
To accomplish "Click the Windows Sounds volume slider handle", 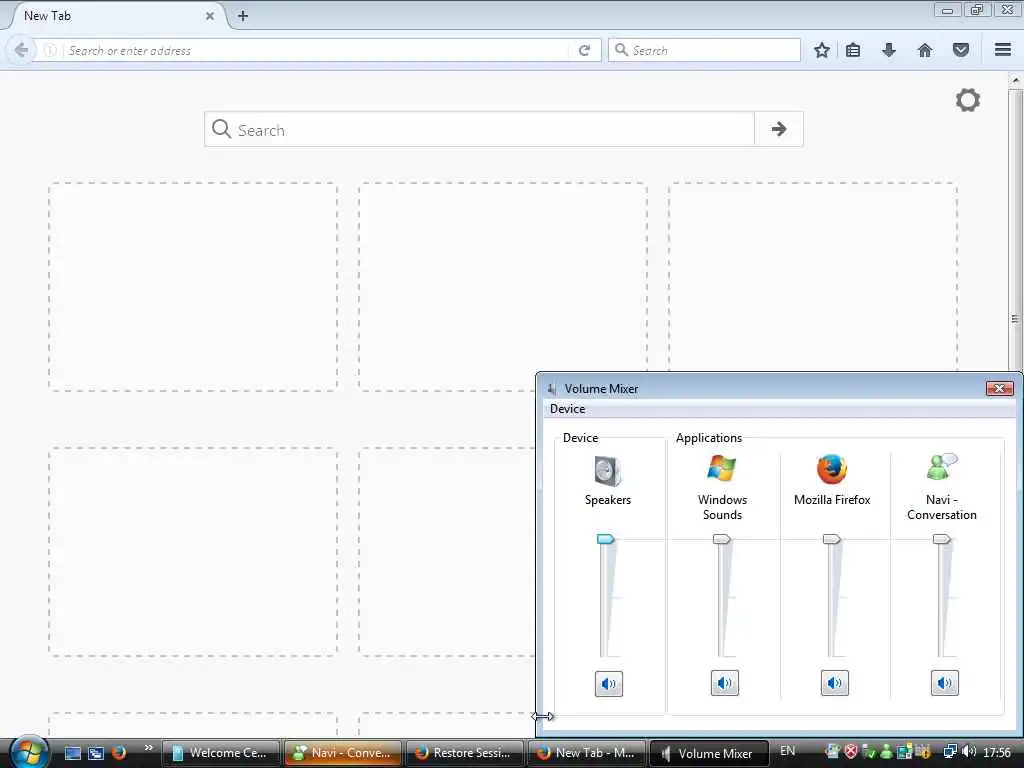I will [x=722, y=539].
